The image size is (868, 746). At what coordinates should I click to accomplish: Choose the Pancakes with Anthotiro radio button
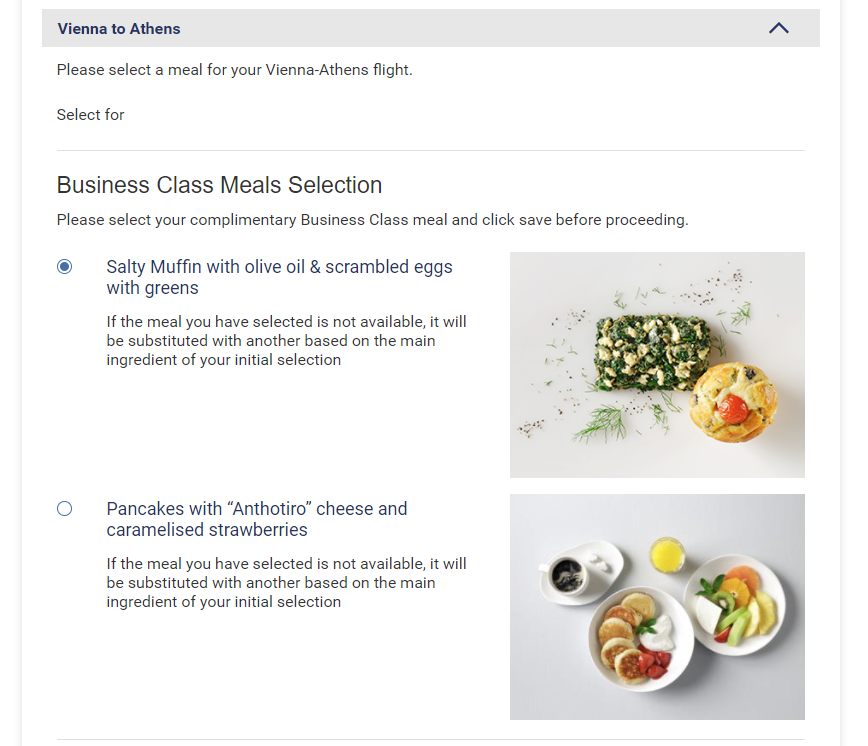tap(65, 509)
